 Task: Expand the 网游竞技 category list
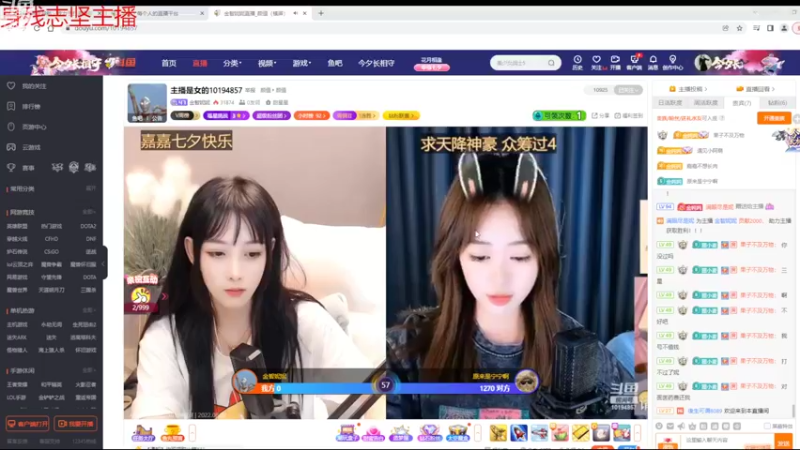[x=89, y=212]
